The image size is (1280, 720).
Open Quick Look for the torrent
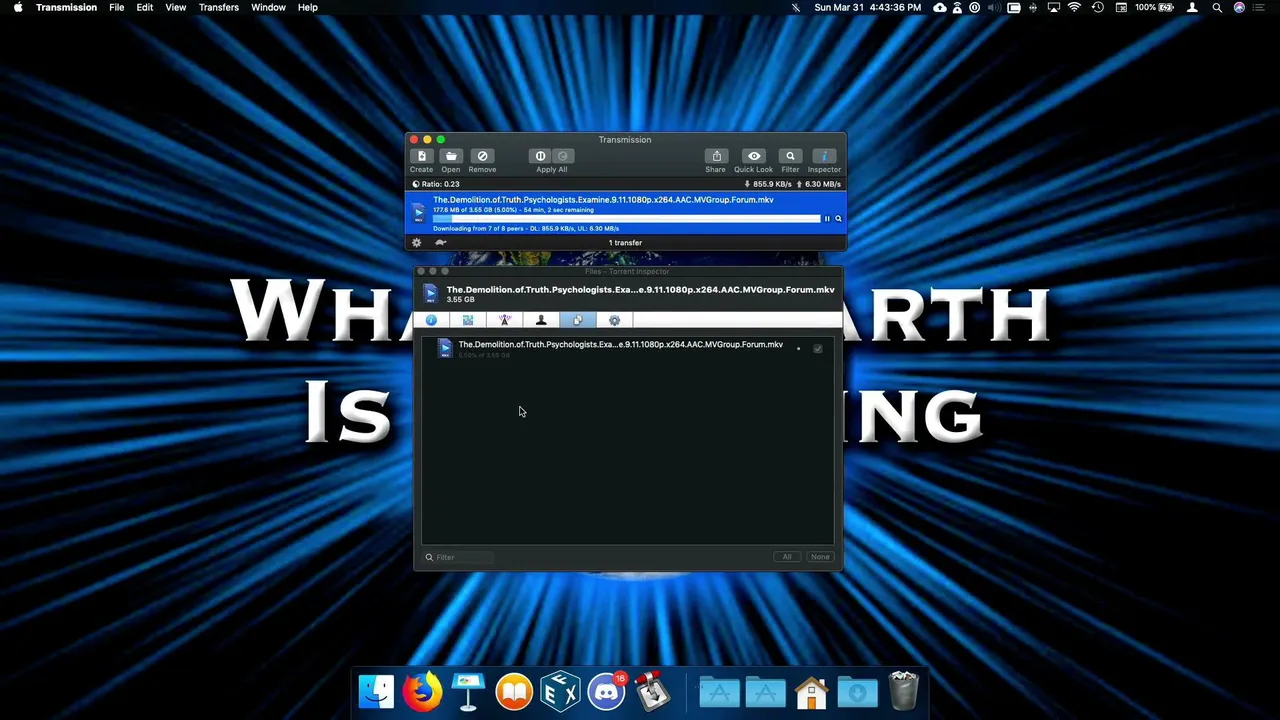click(x=754, y=156)
